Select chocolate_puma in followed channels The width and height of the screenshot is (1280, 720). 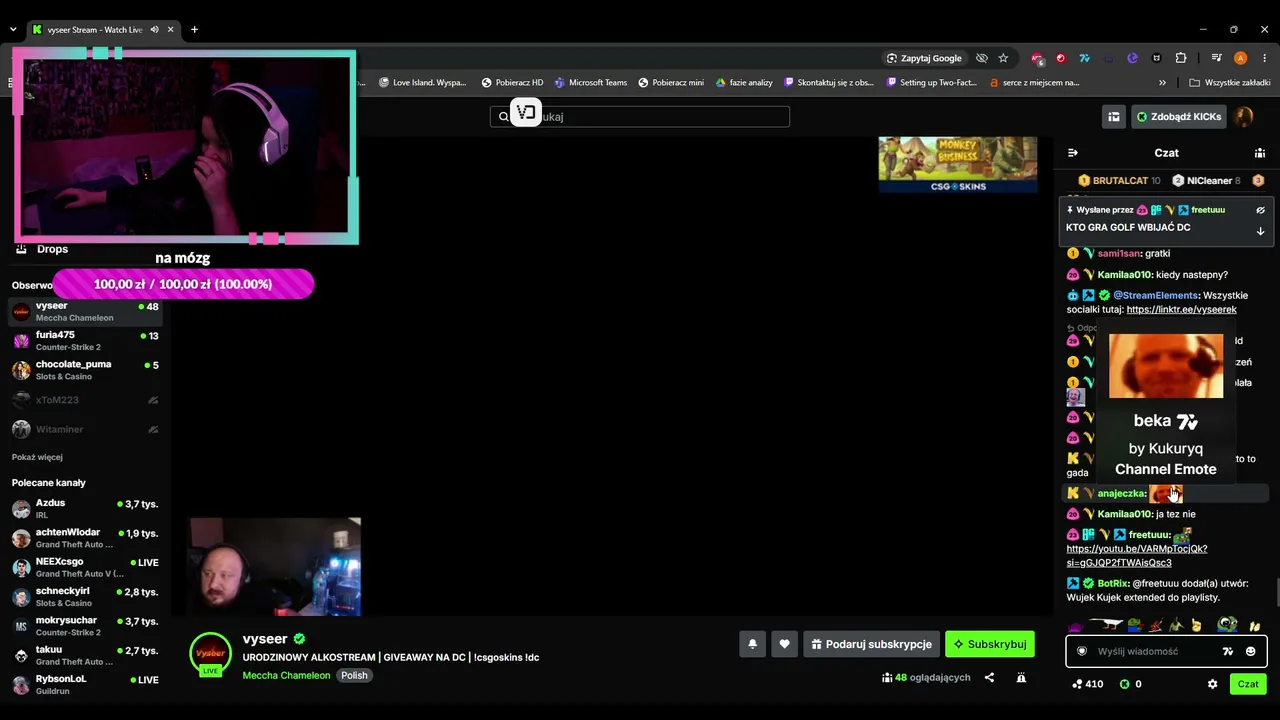[x=85, y=370]
